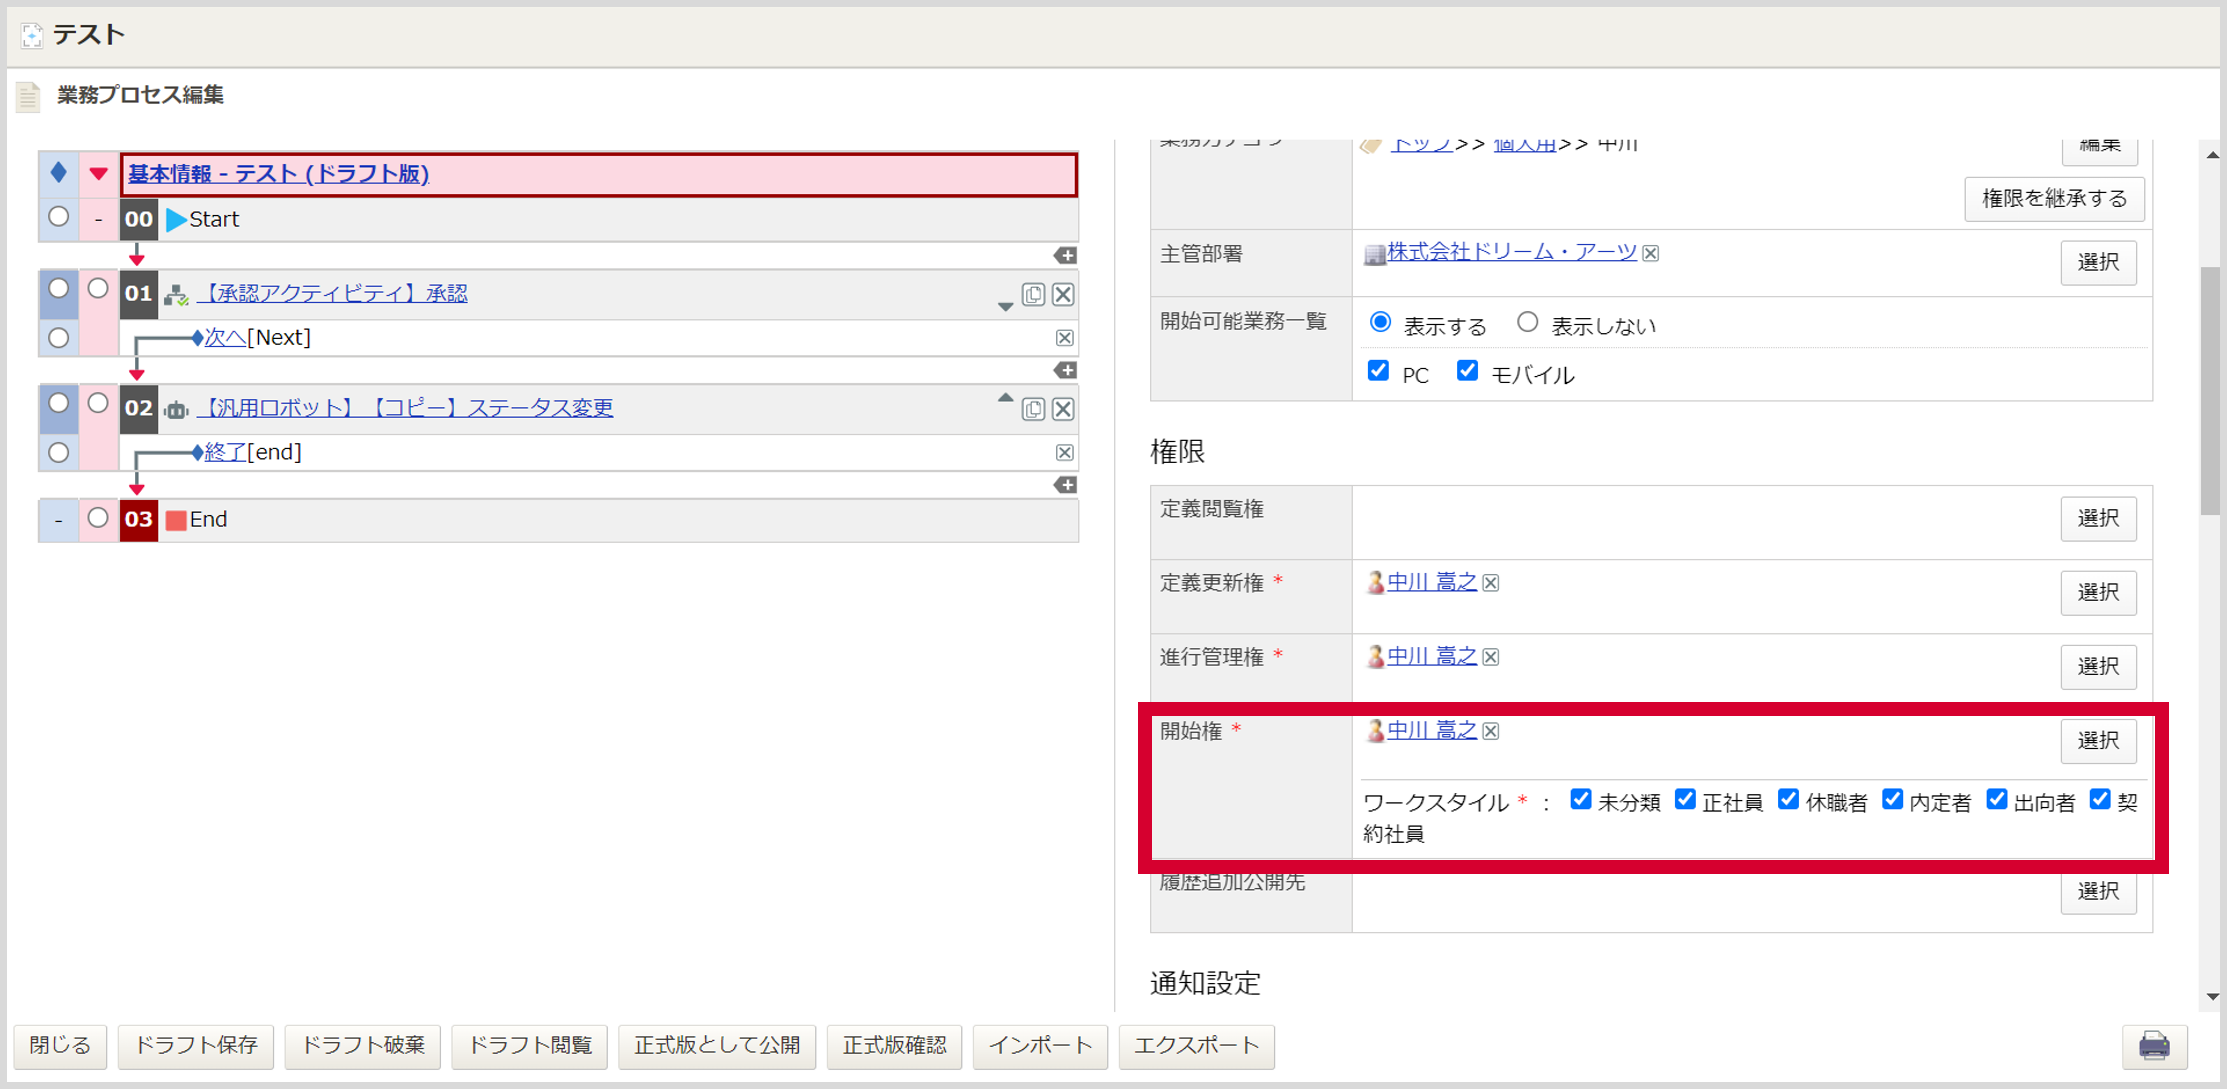Click the 権限を継承する button

pyautogui.click(x=2054, y=199)
